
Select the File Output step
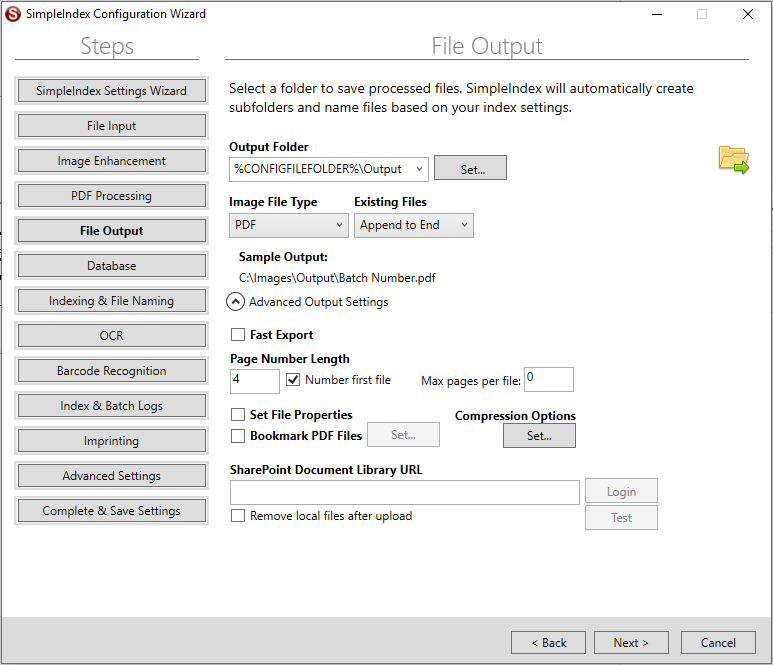tap(111, 231)
